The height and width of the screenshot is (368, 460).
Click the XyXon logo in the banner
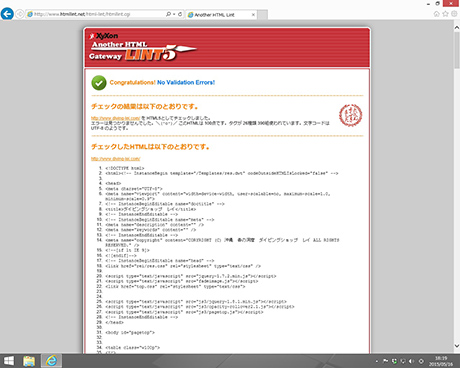(x=104, y=36)
